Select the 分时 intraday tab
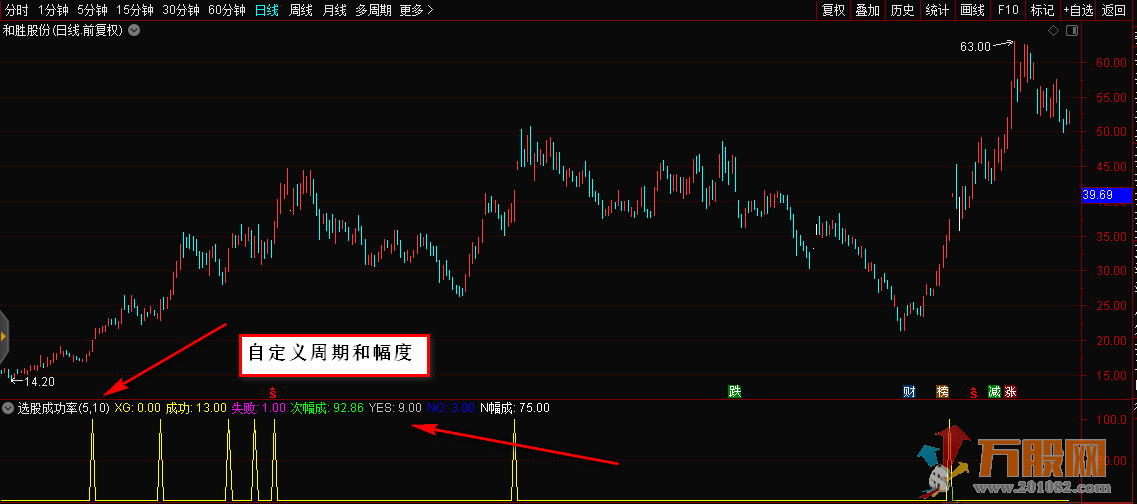Screen dimensions: 1137x504 (17, 10)
